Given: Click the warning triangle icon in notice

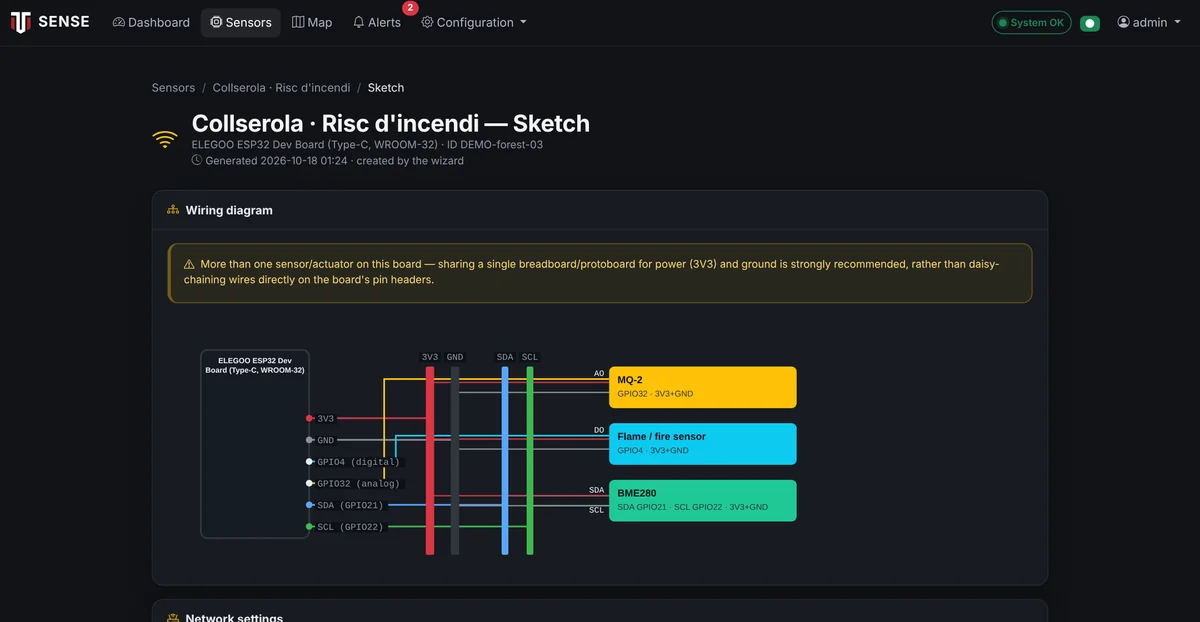Looking at the screenshot, I should point(189,264).
